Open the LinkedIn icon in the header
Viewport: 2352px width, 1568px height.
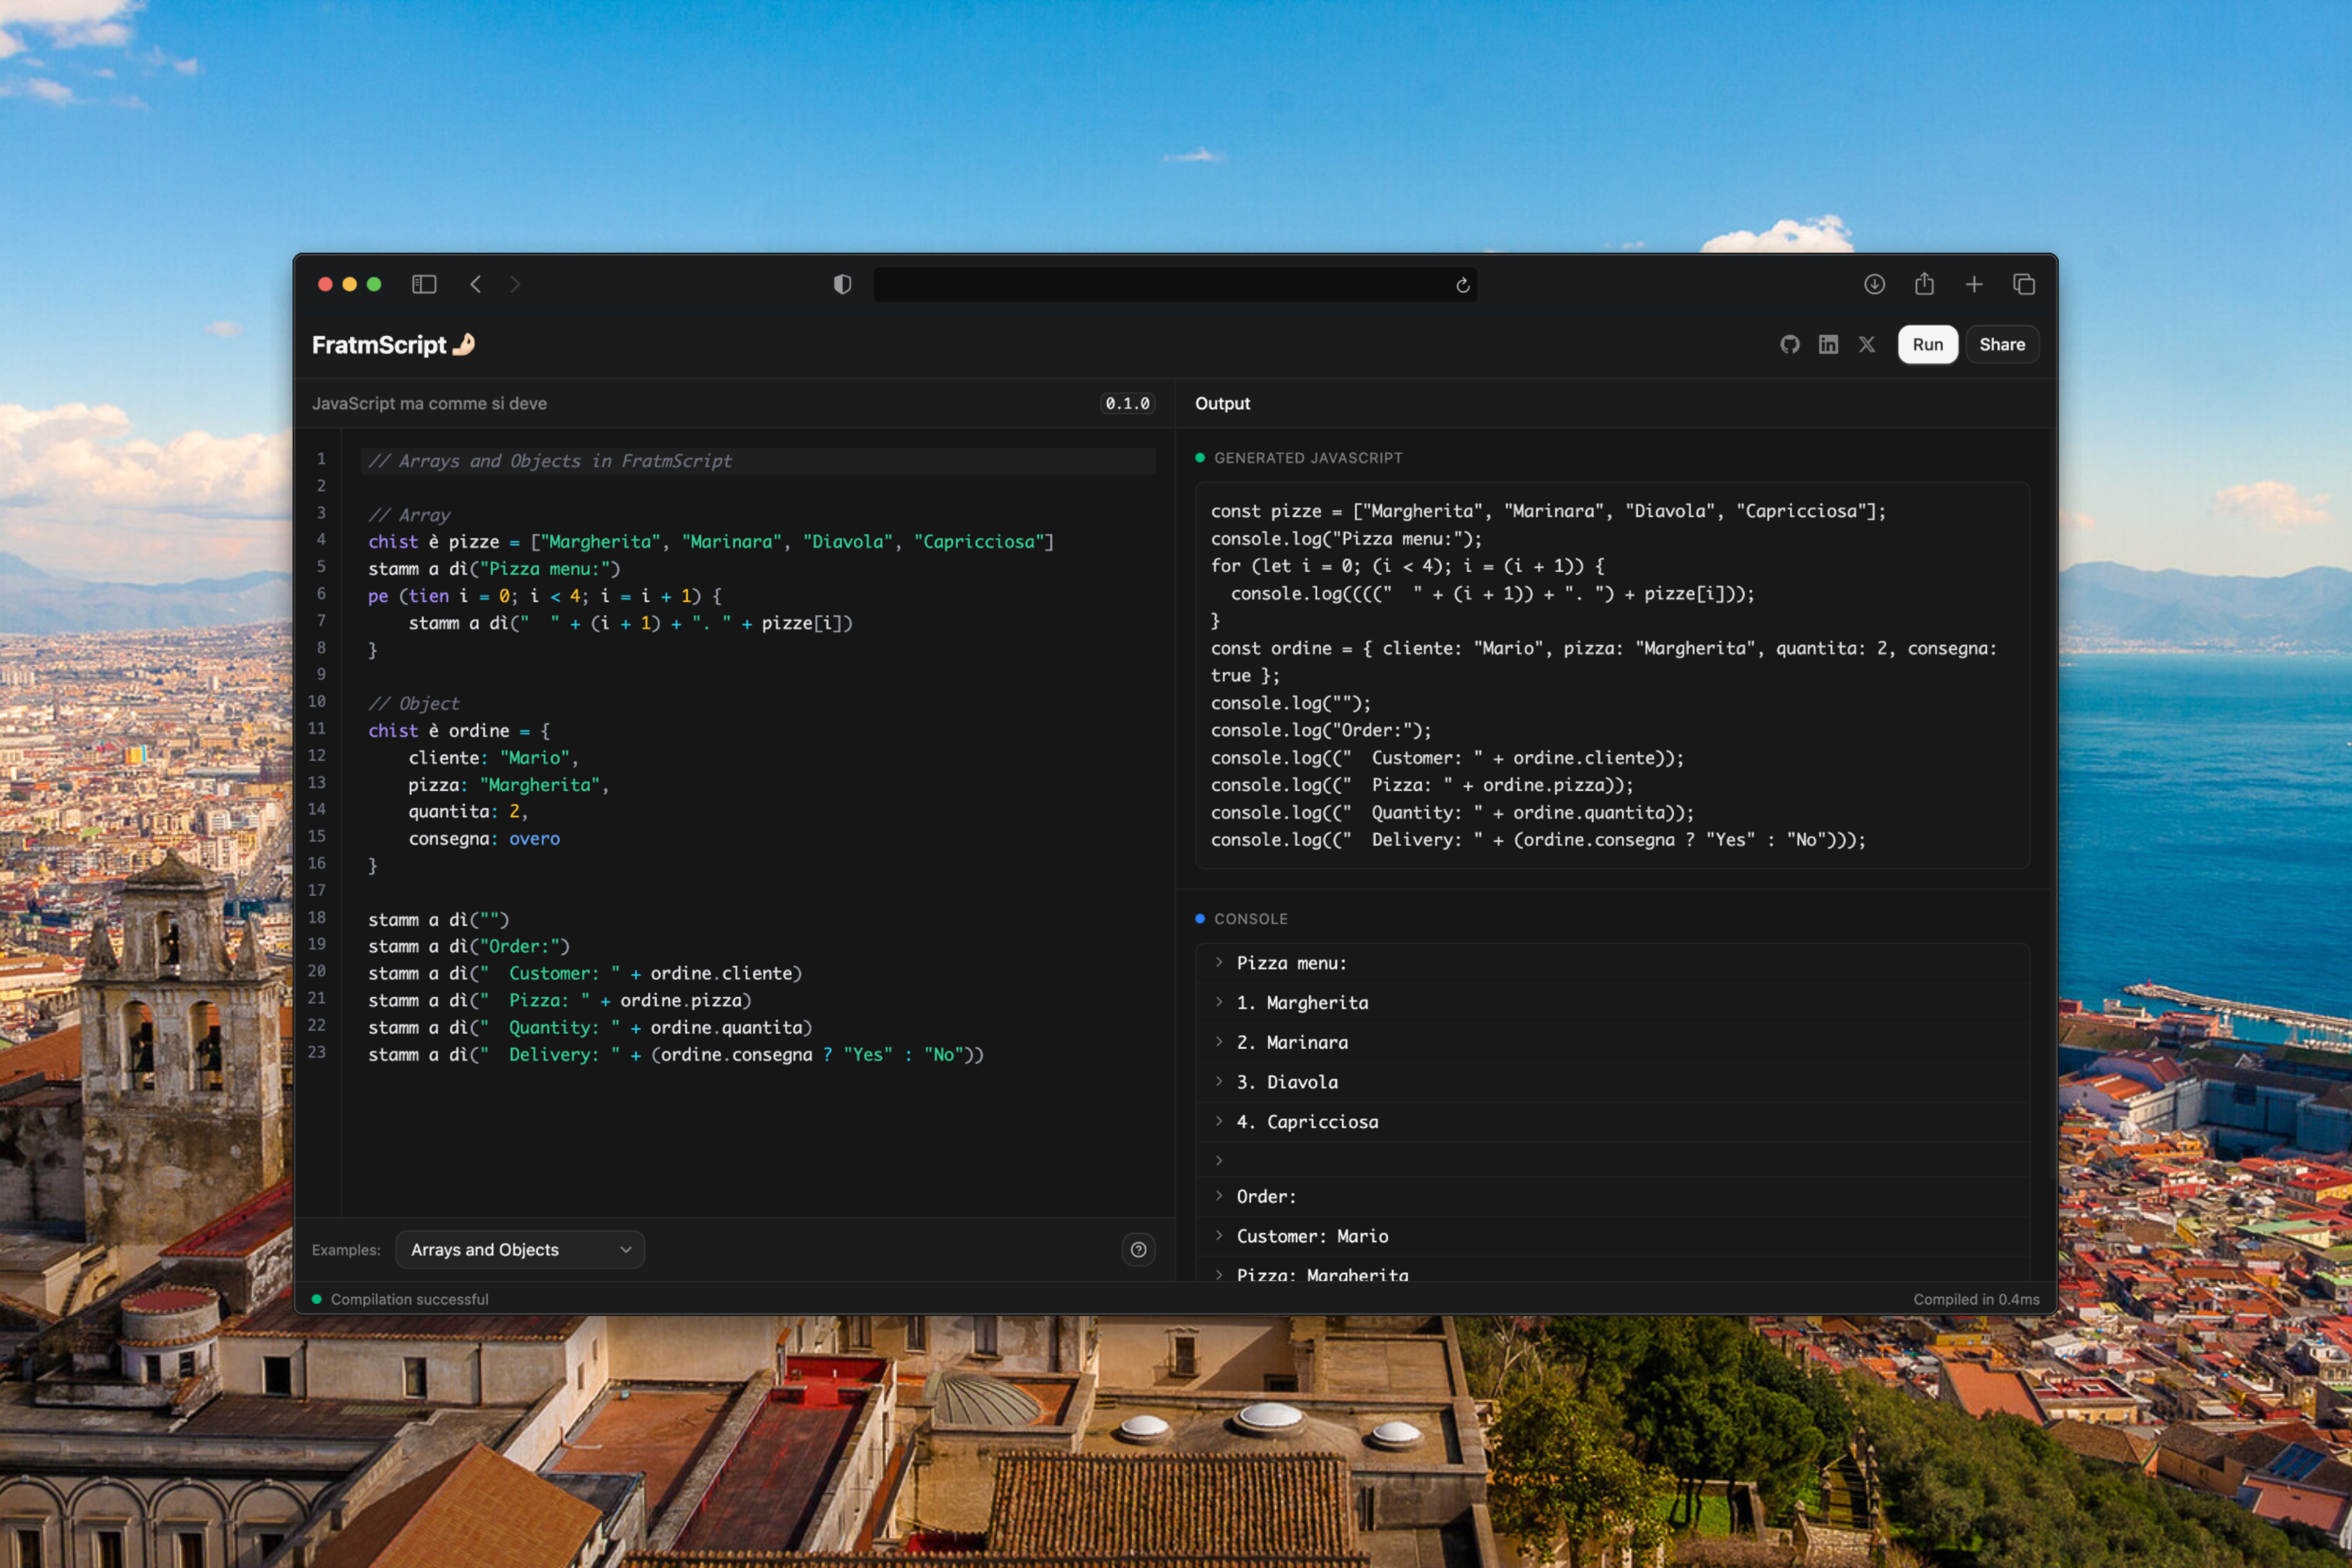(1828, 344)
